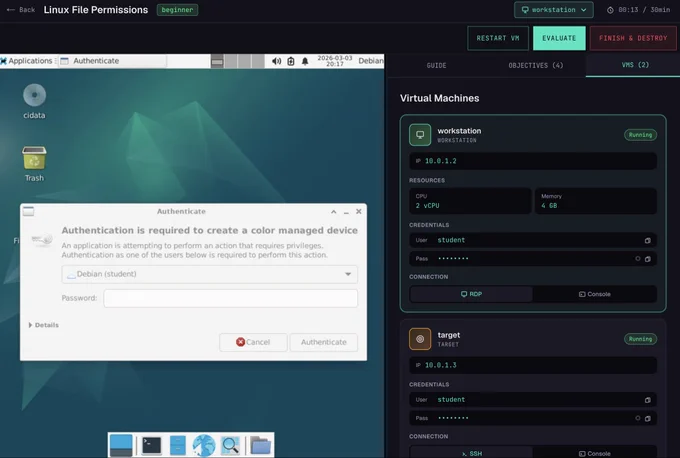Select the Authenticate window in the taskbar
This screenshot has width=680, height=458.
[x=112, y=61]
